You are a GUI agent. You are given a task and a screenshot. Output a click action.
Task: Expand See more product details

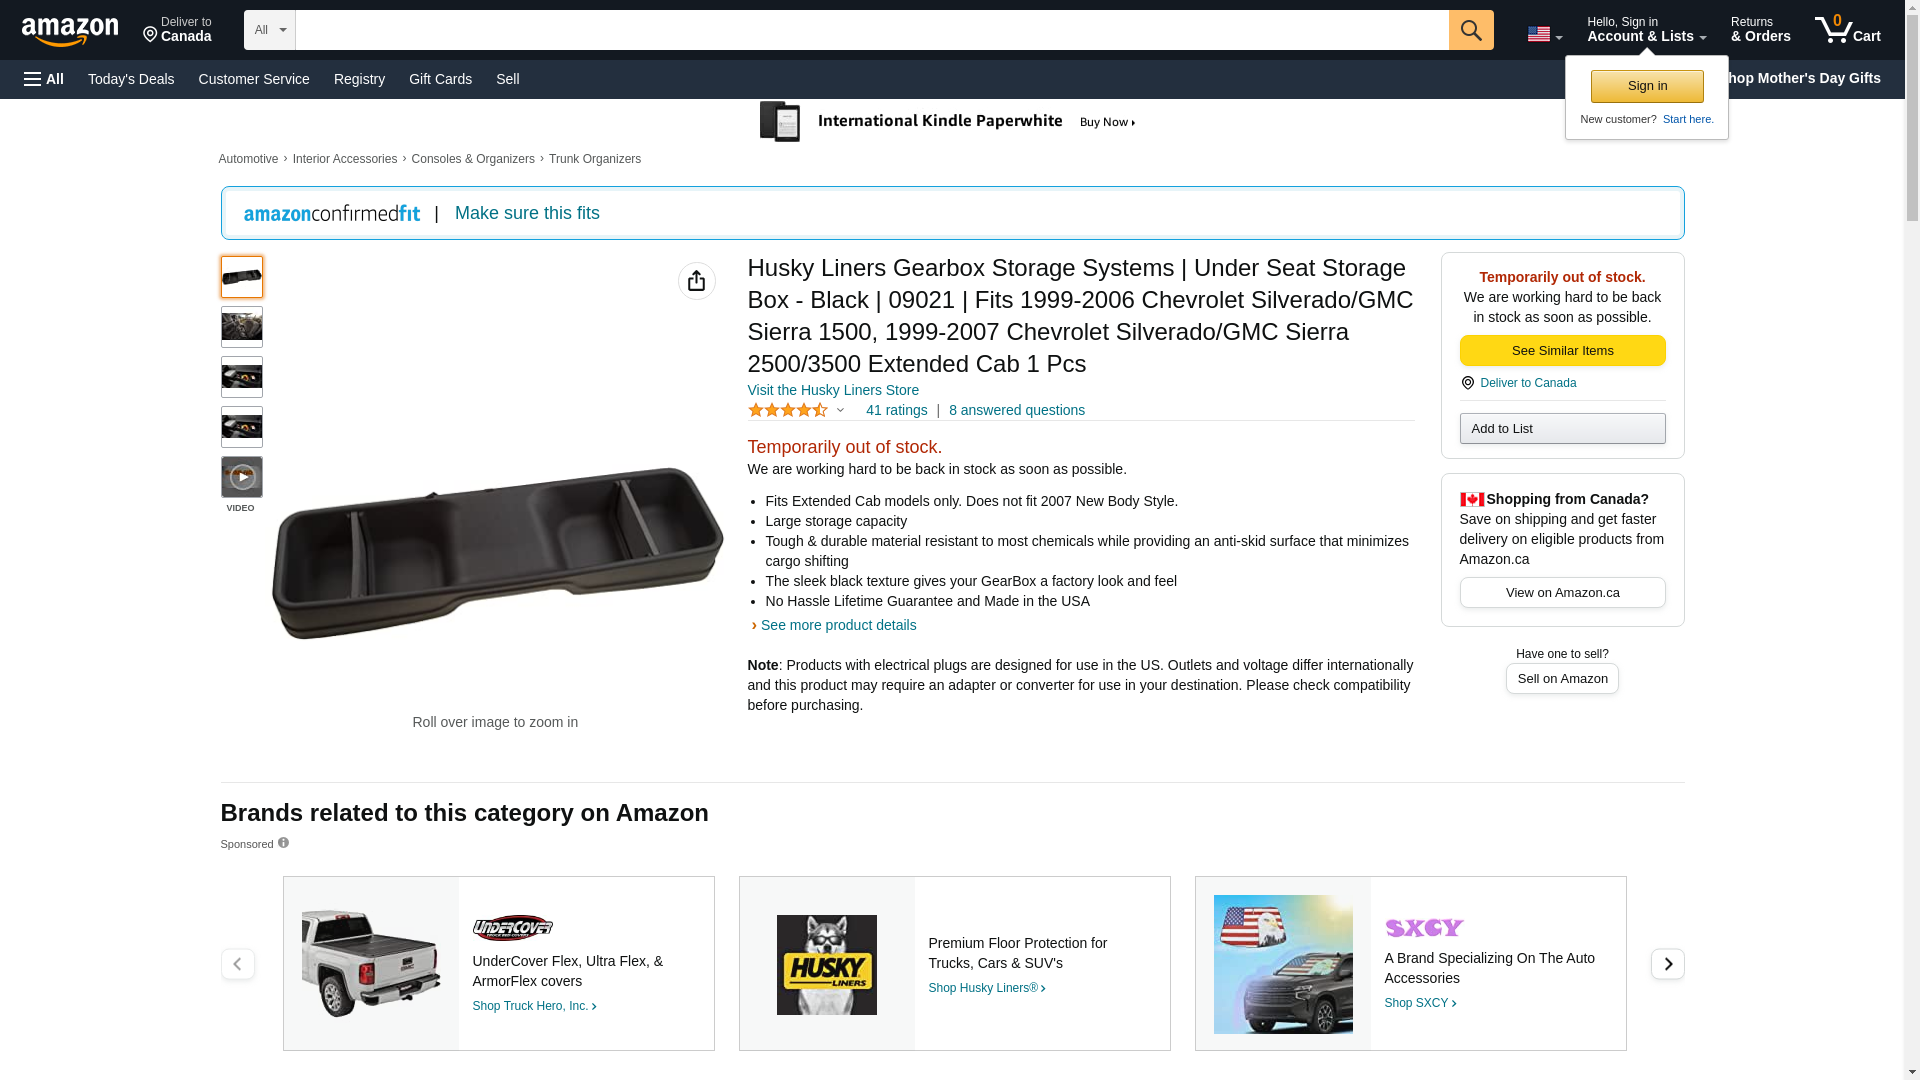point(838,625)
